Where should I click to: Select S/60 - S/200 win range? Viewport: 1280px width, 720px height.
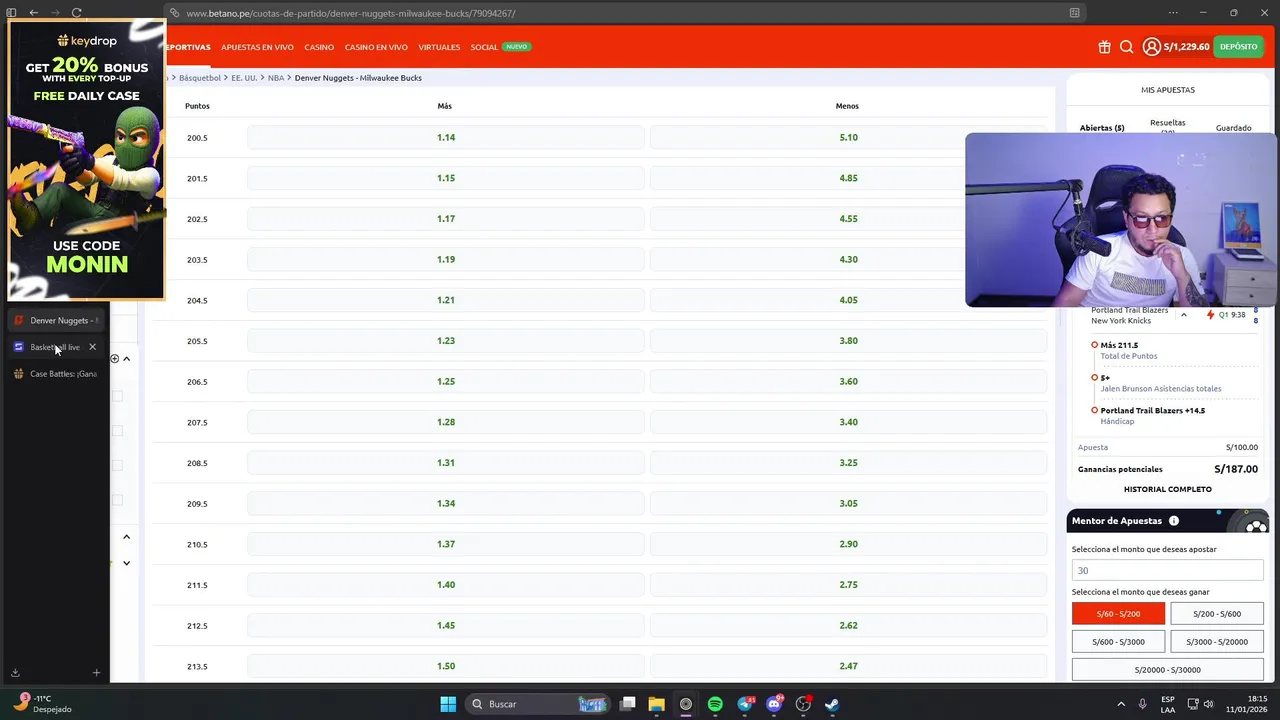(x=1118, y=614)
